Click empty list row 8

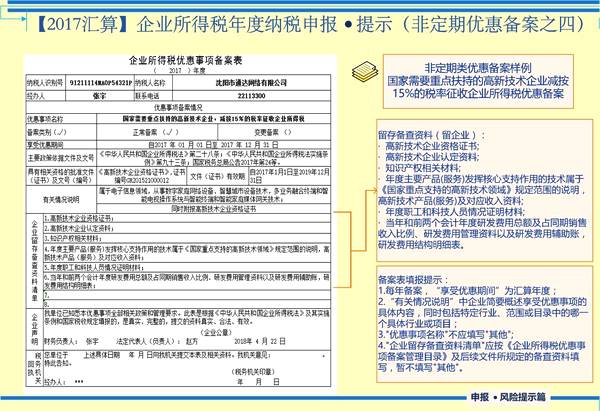click(187, 304)
